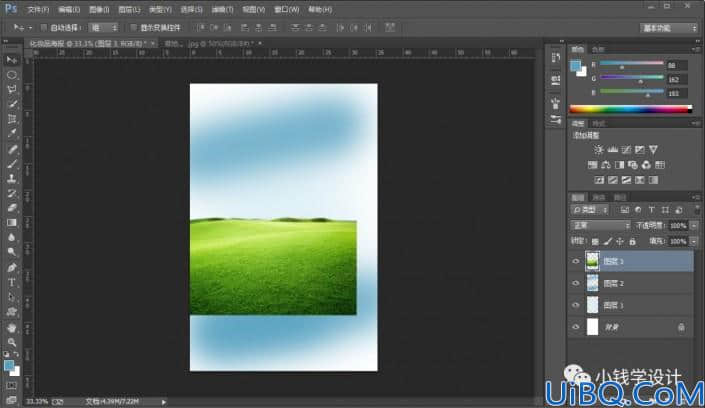This screenshot has width=705, height=408.
Task: Open the 滤镜(T) menu
Action: [223, 9]
